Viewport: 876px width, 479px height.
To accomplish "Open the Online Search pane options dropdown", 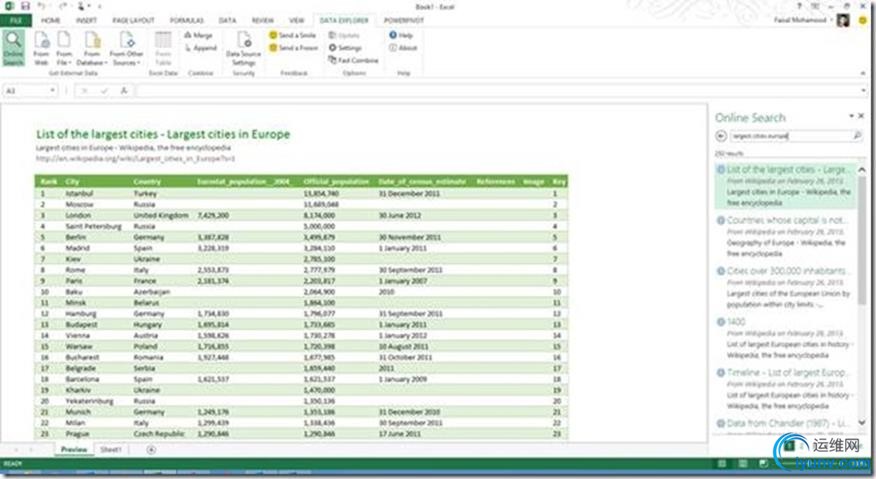I will tap(851, 116).
